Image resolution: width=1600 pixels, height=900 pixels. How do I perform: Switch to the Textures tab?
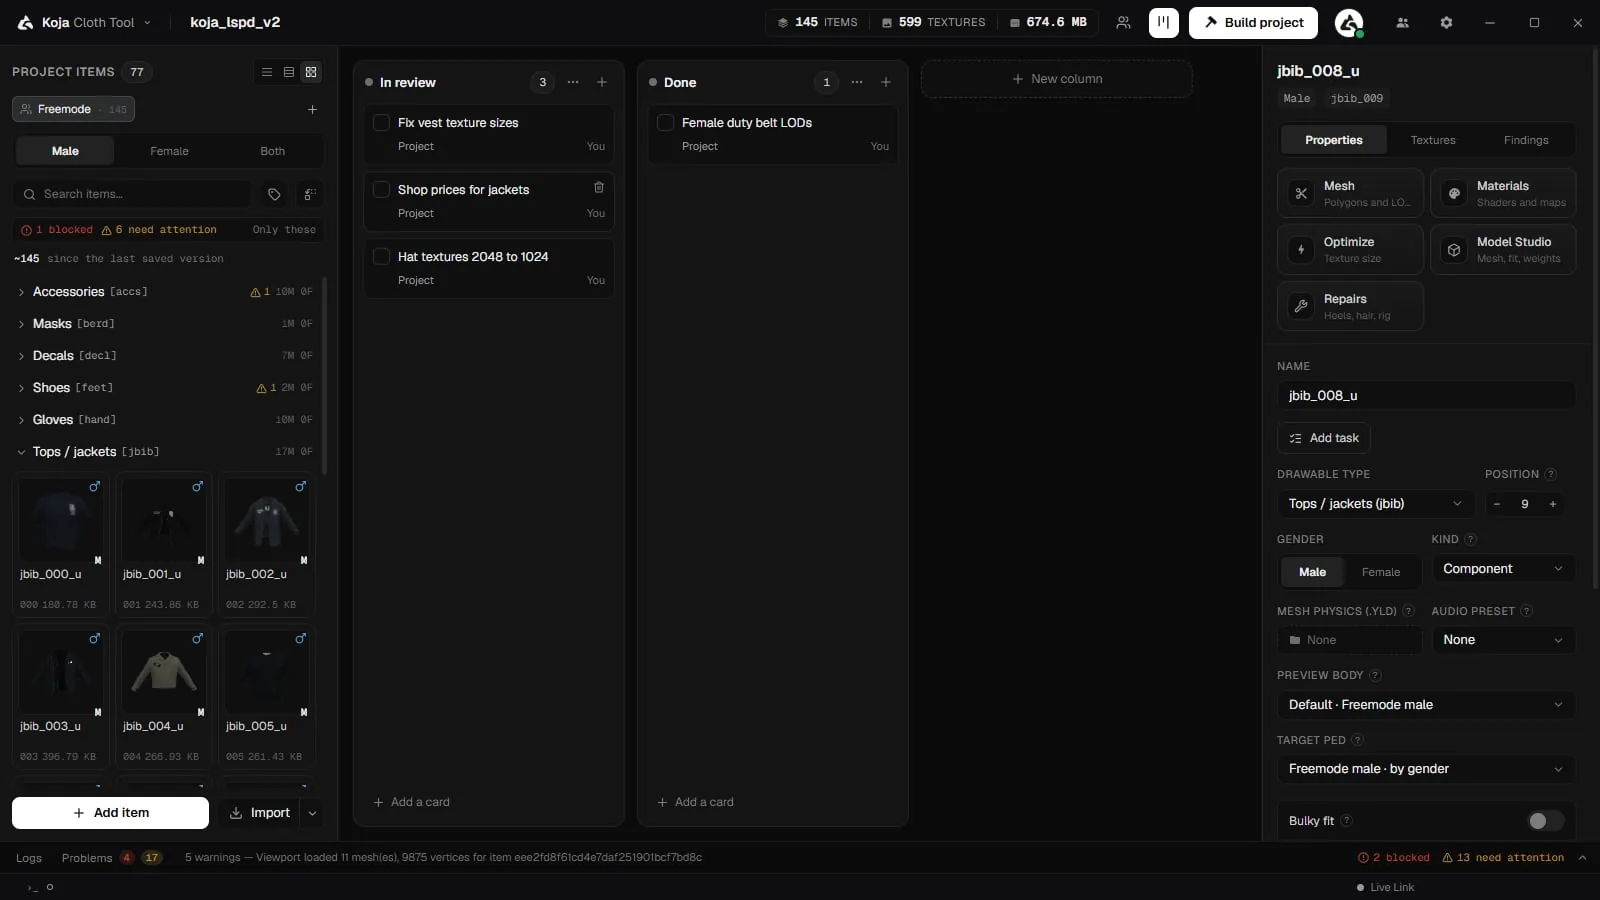coord(1433,140)
